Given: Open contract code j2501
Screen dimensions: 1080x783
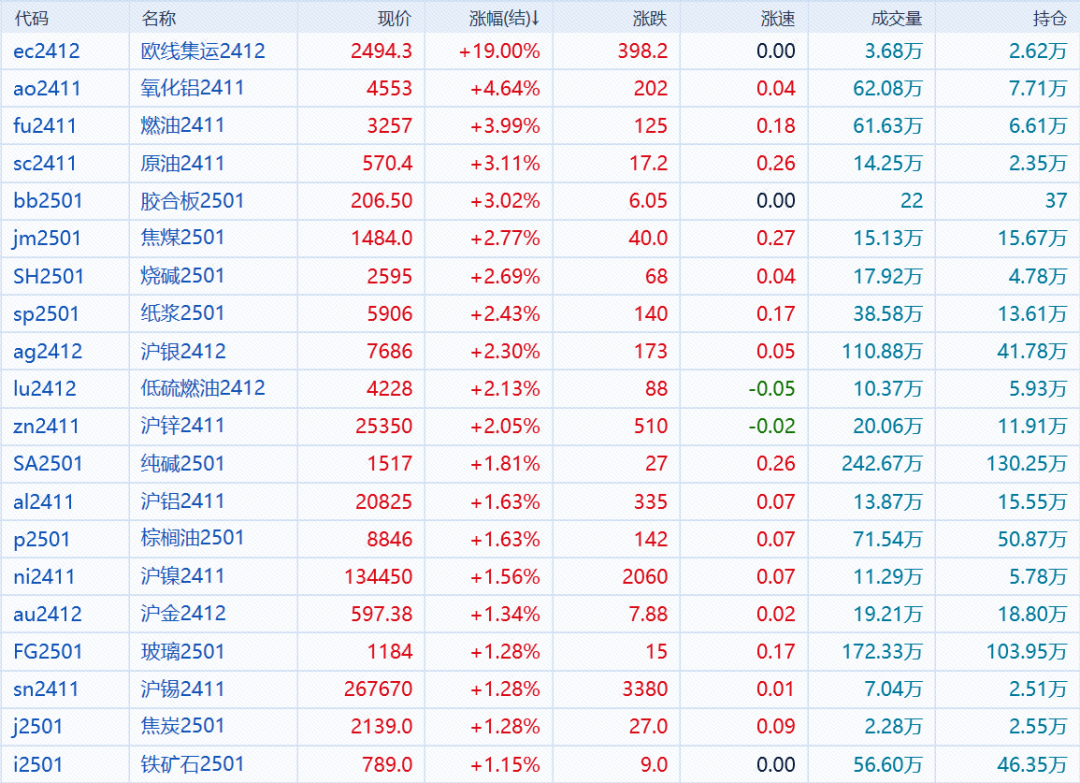Looking at the screenshot, I should point(38,727).
